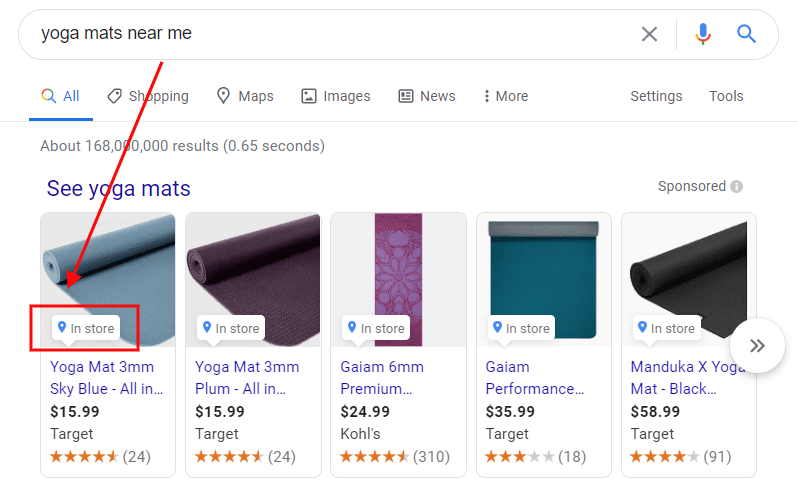Switch to the News tab
The height and width of the screenshot is (491, 798).
pyautogui.click(x=426, y=96)
